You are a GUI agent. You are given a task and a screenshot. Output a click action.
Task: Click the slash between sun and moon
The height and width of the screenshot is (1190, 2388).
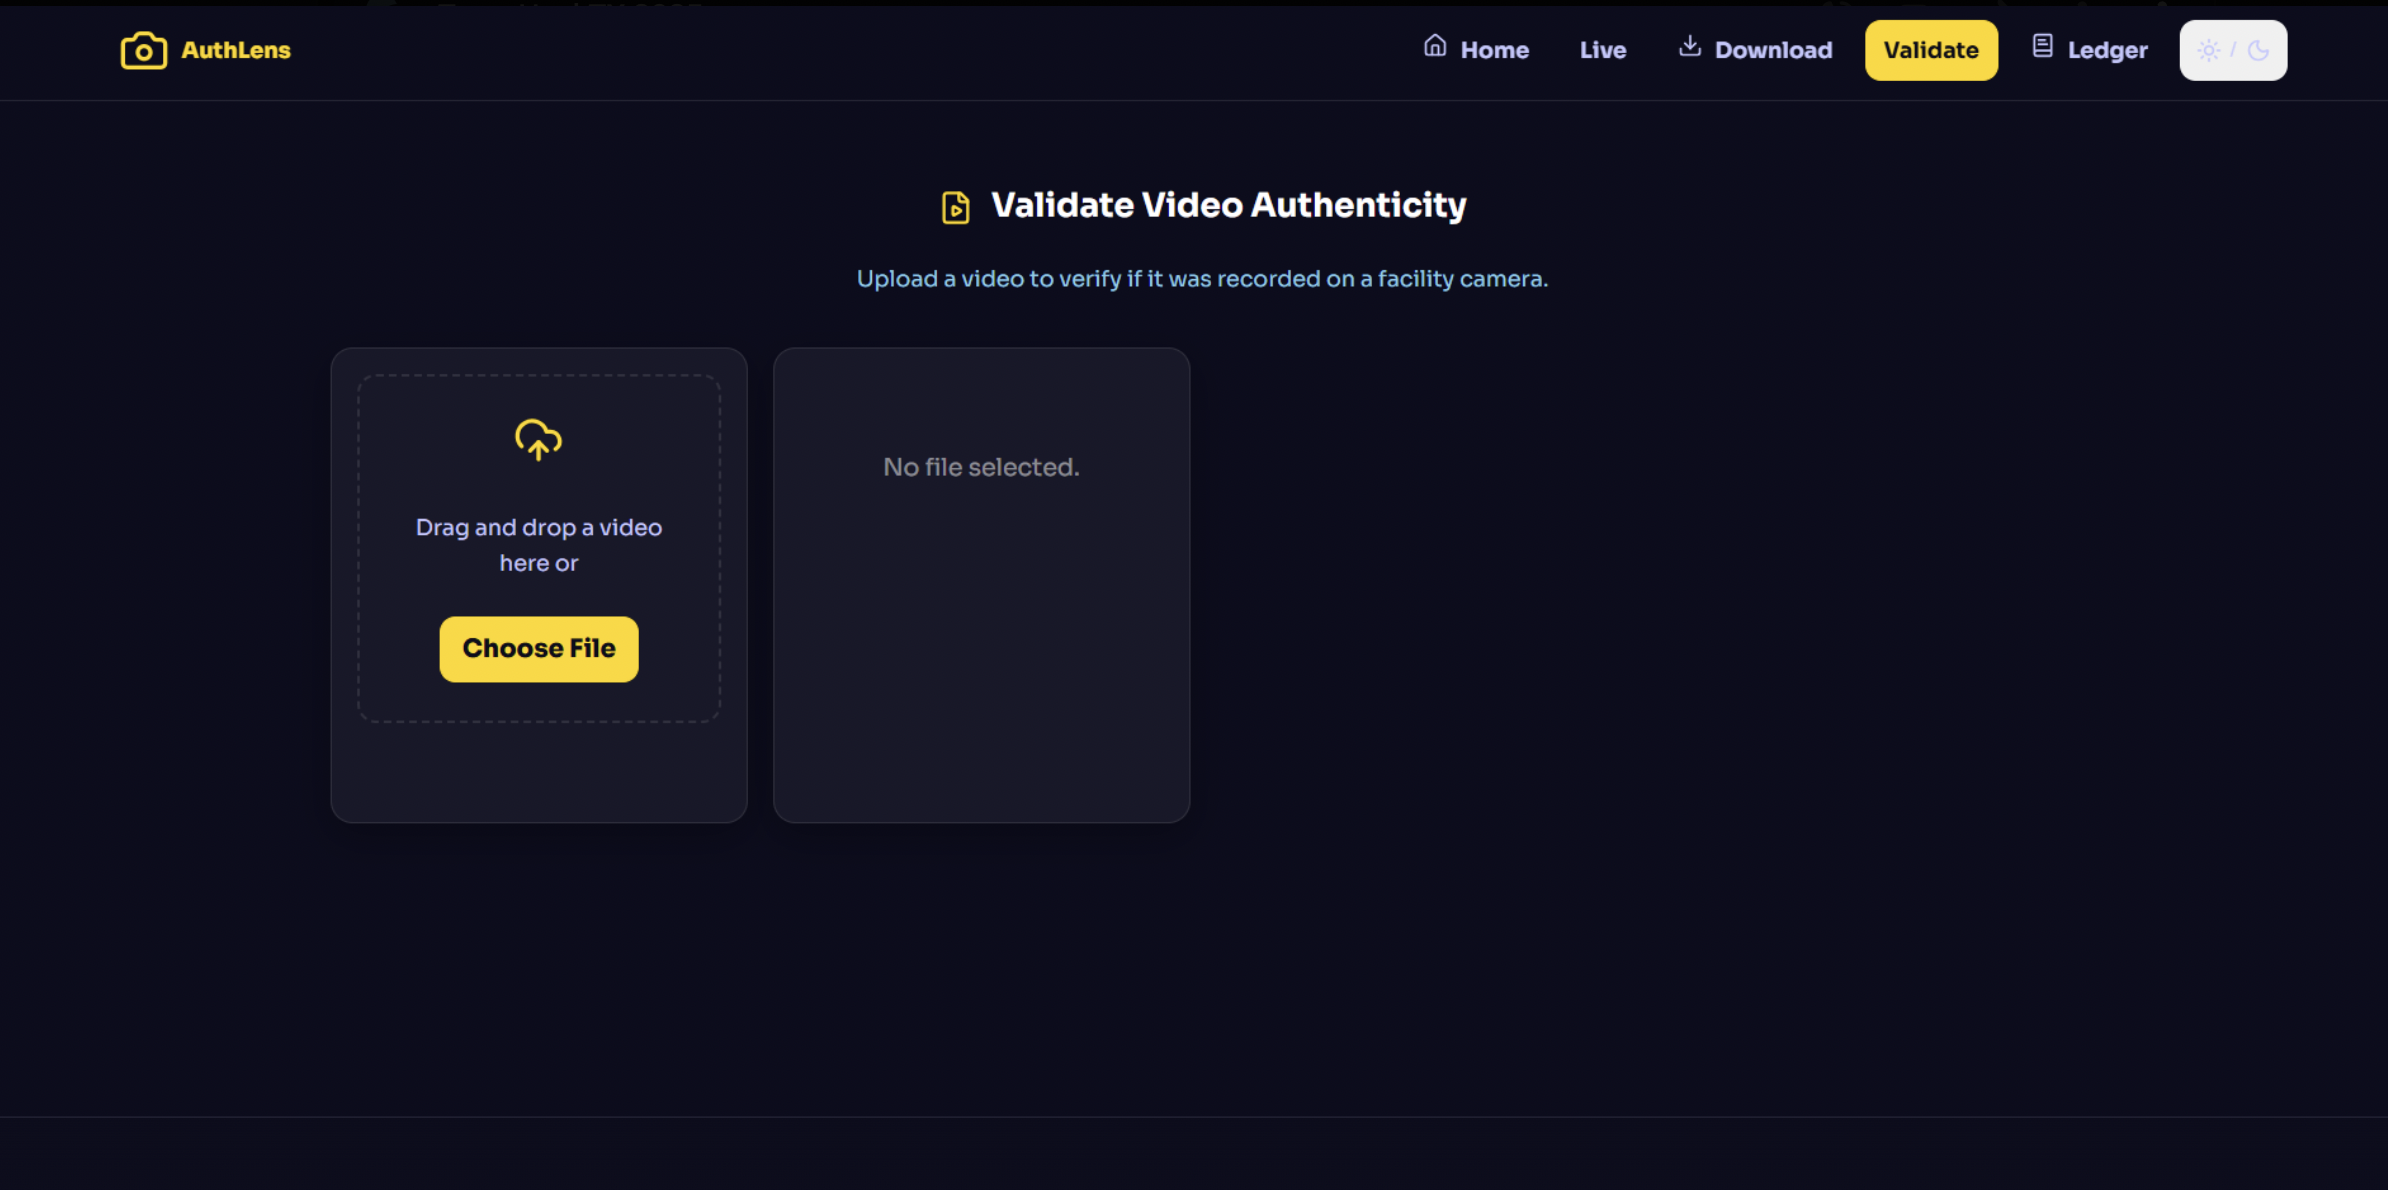pyautogui.click(x=2233, y=50)
